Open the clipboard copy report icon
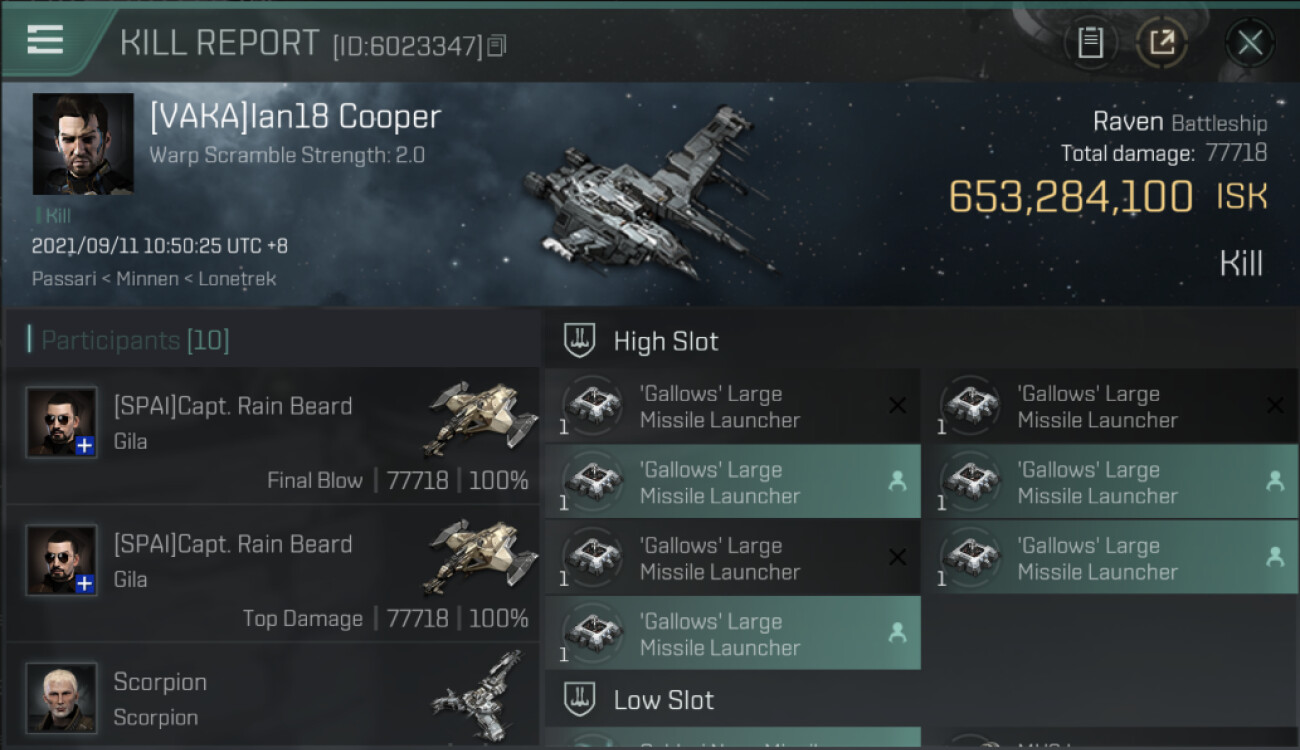Viewport: 1300px width, 750px height. click(x=1090, y=43)
